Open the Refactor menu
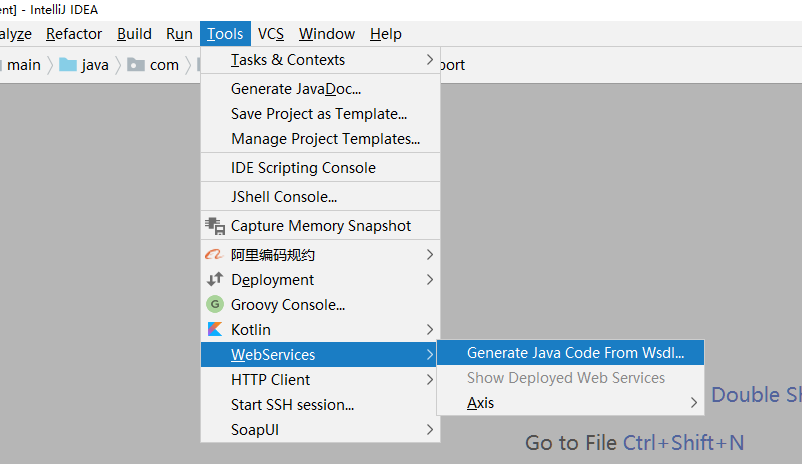The image size is (802, 464). [x=74, y=34]
